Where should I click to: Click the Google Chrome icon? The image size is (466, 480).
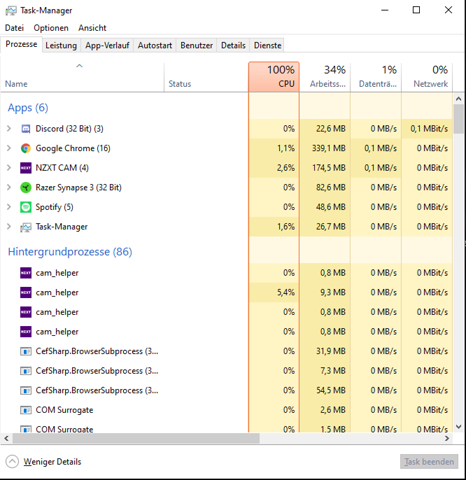(x=26, y=148)
